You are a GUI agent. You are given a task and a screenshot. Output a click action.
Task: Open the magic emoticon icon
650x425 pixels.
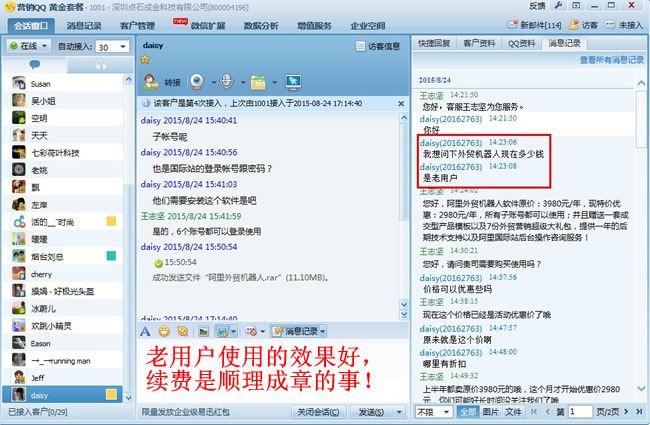(x=183, y=331)
